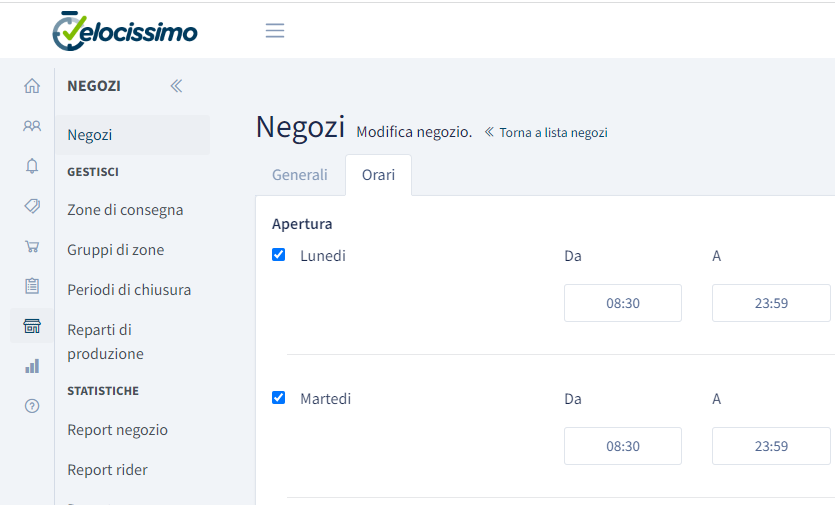Viewport: 835px width, 505px height.
Task: Click Lunedi A time field 23:59
Action: click(x=771, y=303)
